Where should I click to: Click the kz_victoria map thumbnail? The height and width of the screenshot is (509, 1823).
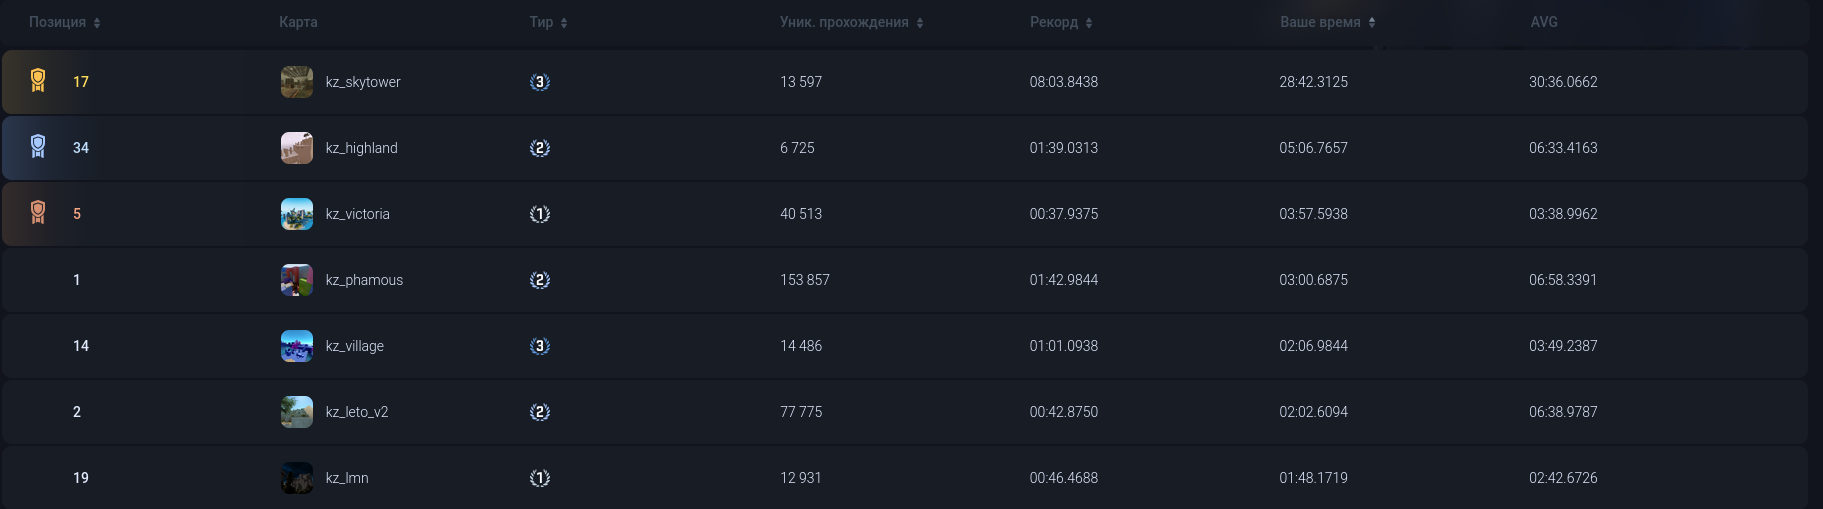click(297, 214)
